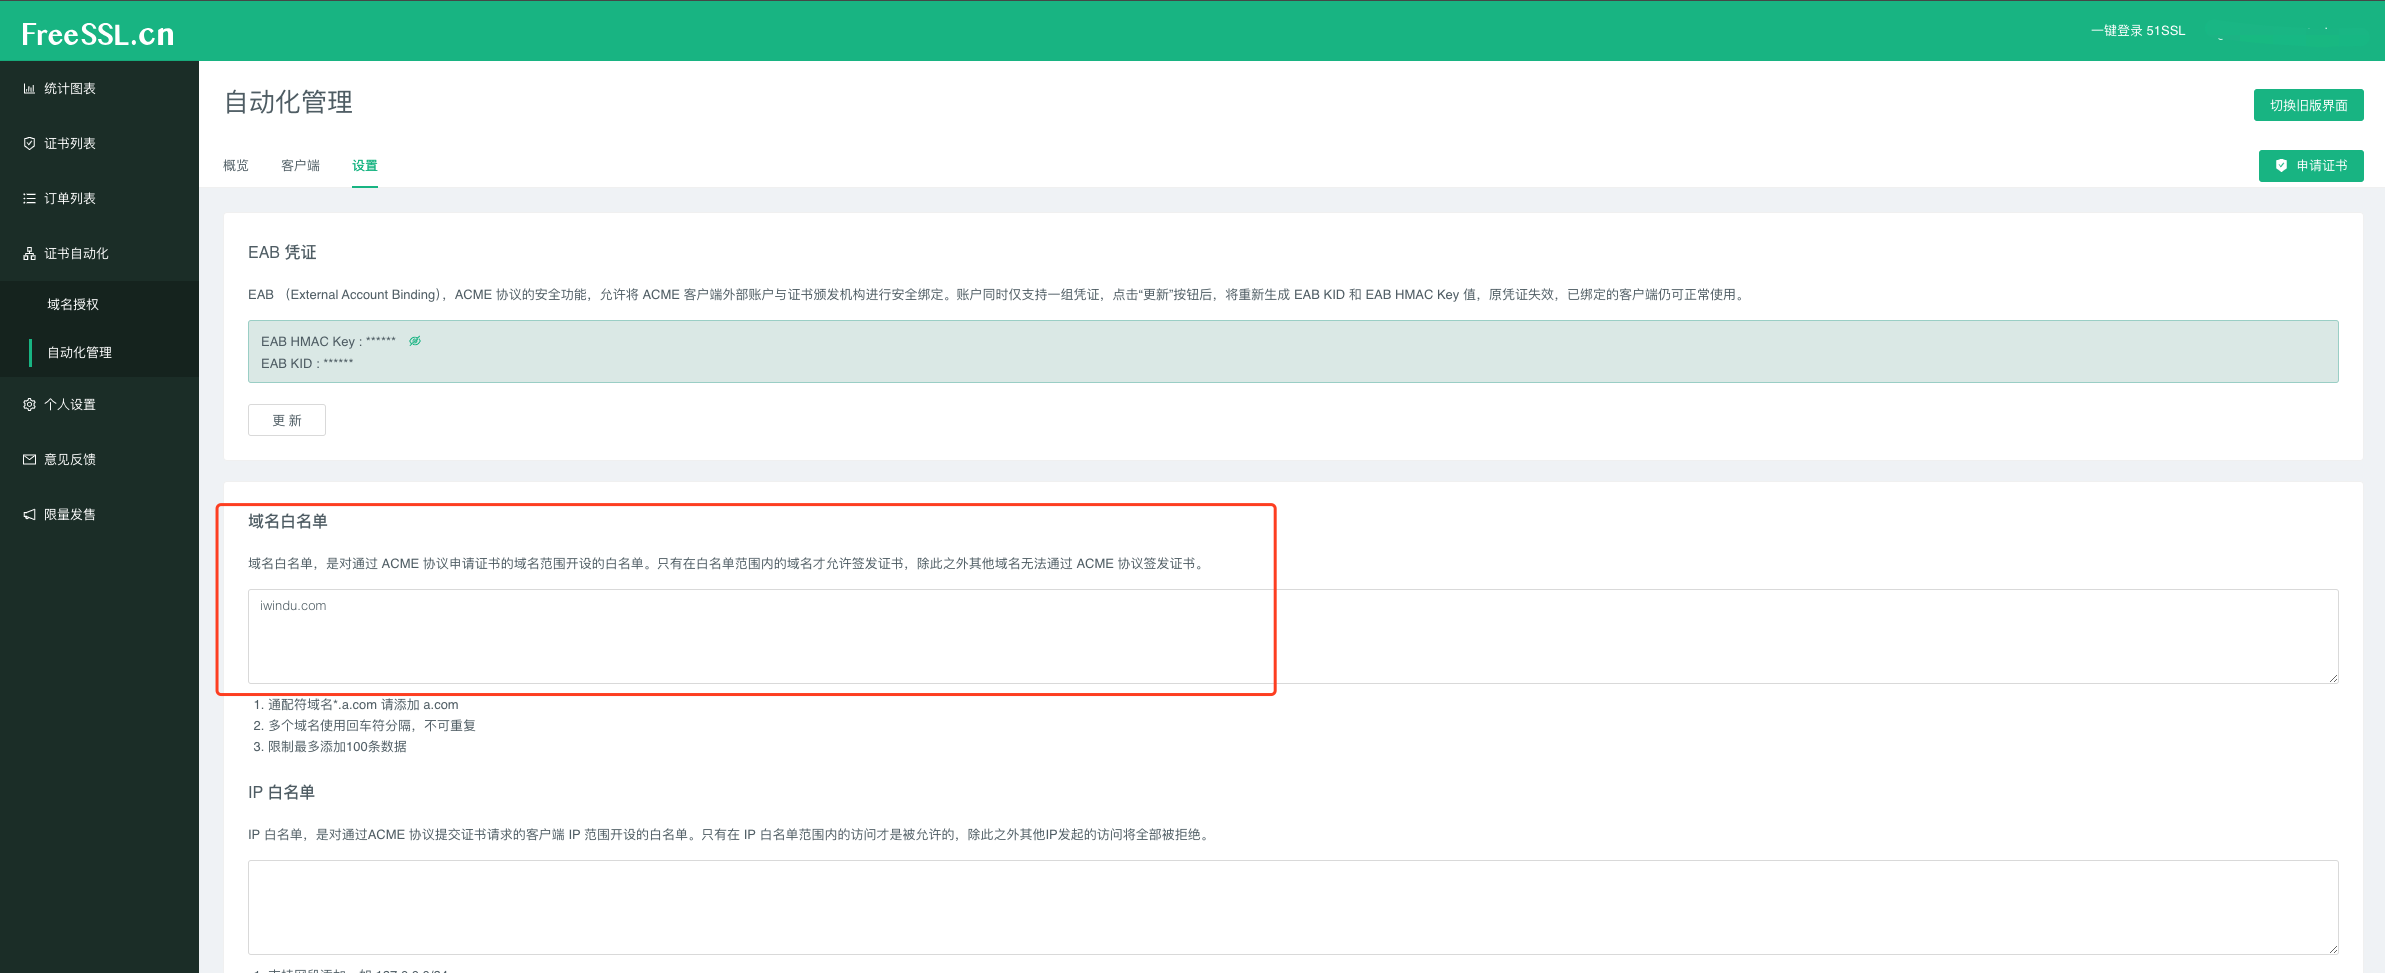Select the 自动化管理 submenu entry
Screen dimensions: 2385x973
[x=99, y=353]
